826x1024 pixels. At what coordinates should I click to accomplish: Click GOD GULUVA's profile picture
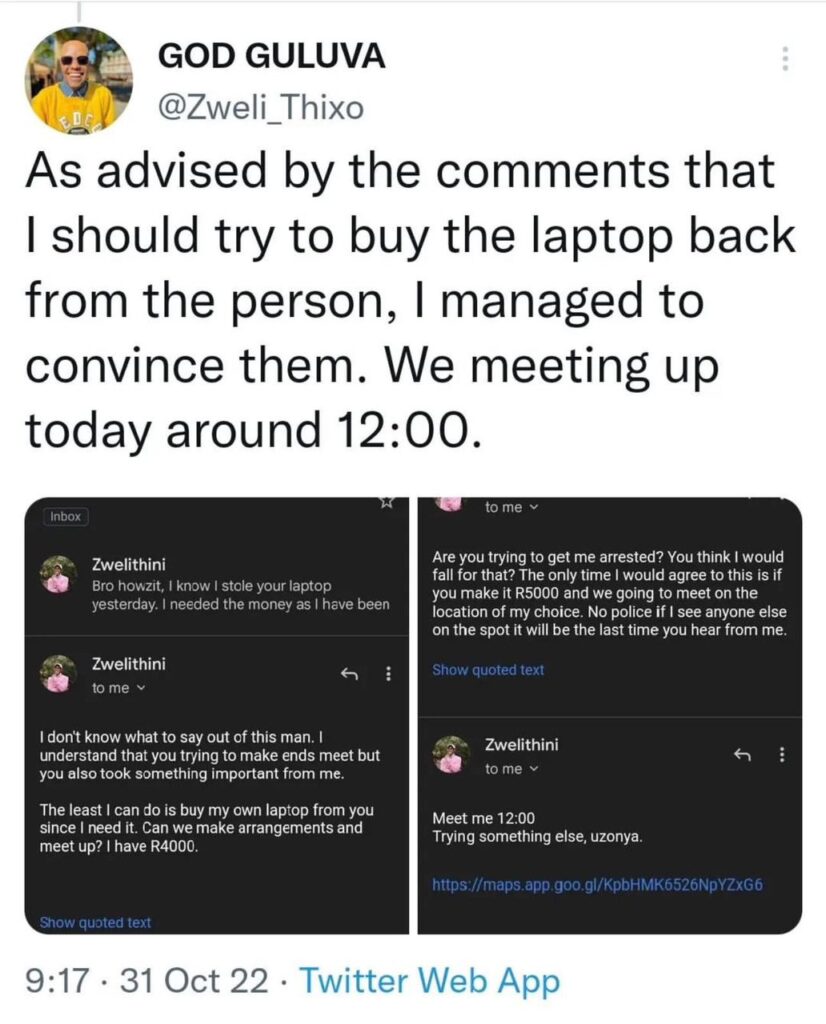(78, 80)
